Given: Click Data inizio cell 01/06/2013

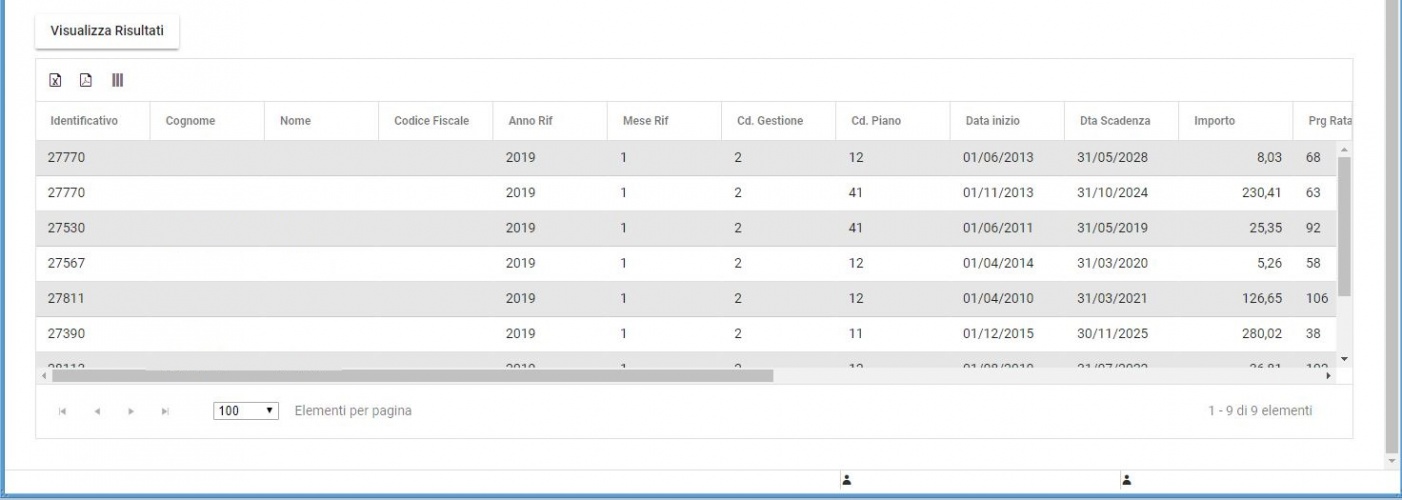Looking at the screenshot, I should pos(998,158).
